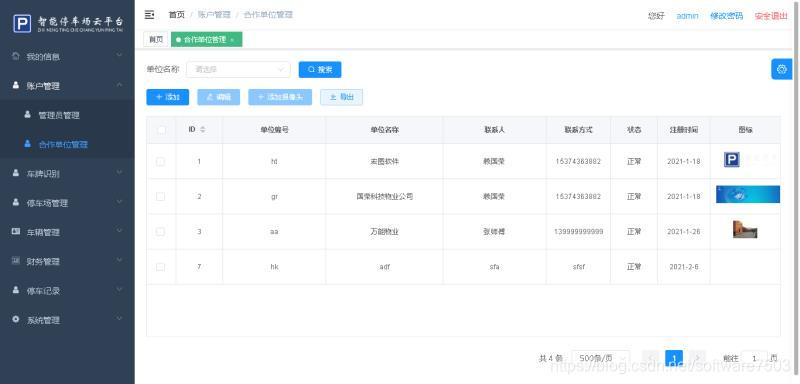The height and width of the screenshot is (384, 800).
Task: Click phone number 13999999999 cell
Action: (x=579, y=232)
